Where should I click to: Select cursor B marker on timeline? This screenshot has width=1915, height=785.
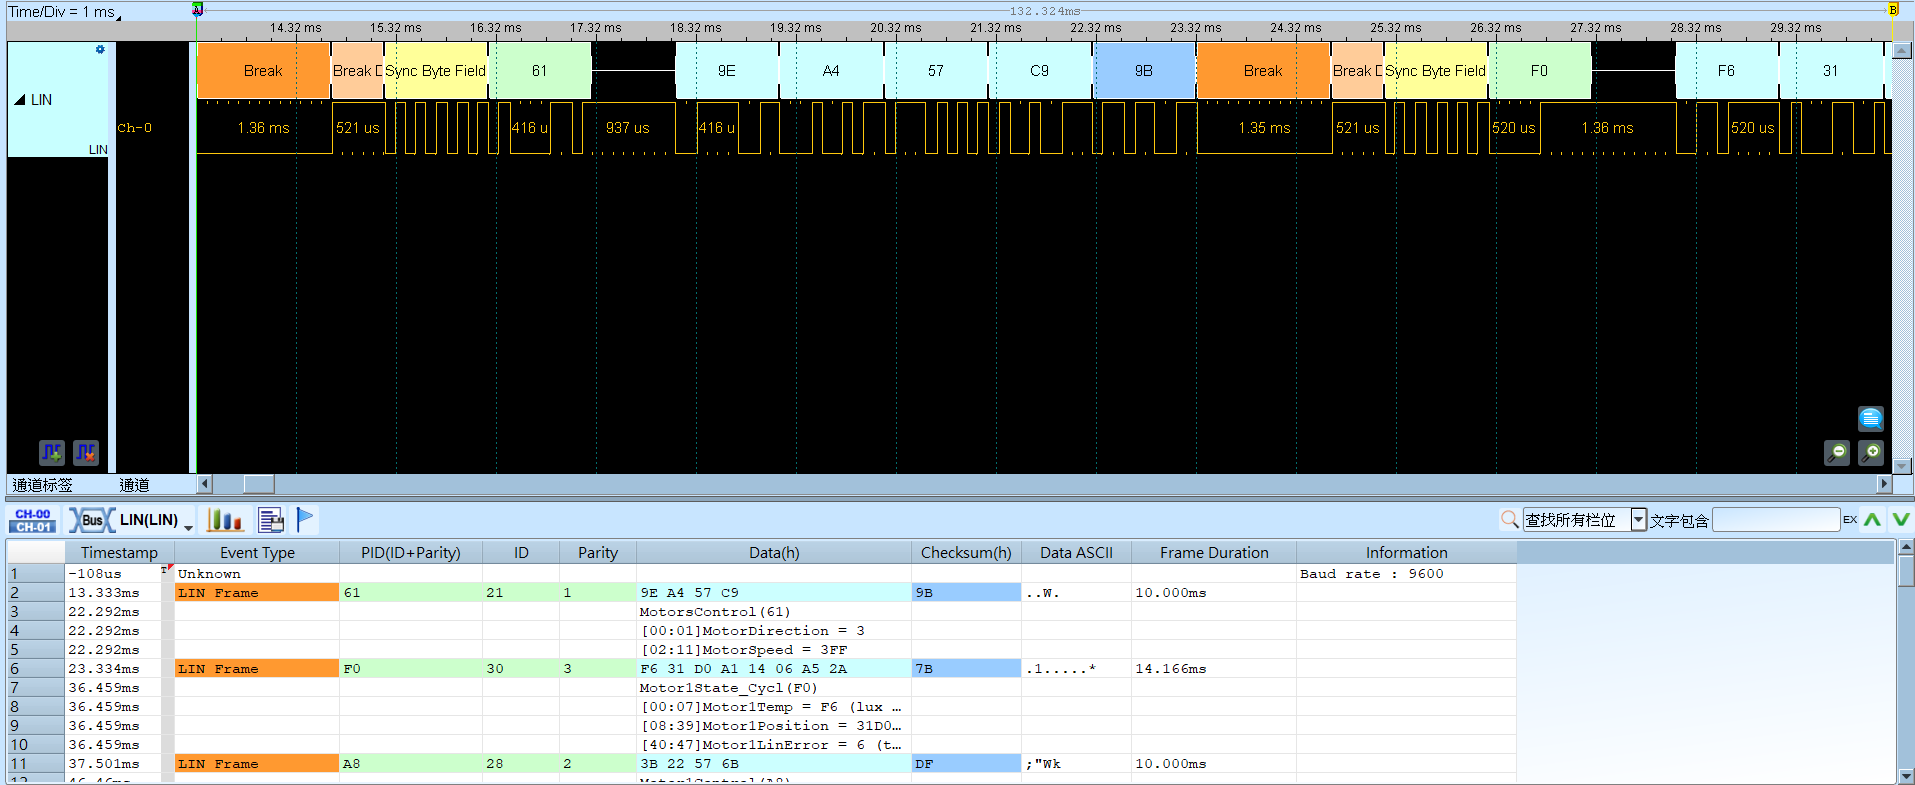[x=1892, y=9]
